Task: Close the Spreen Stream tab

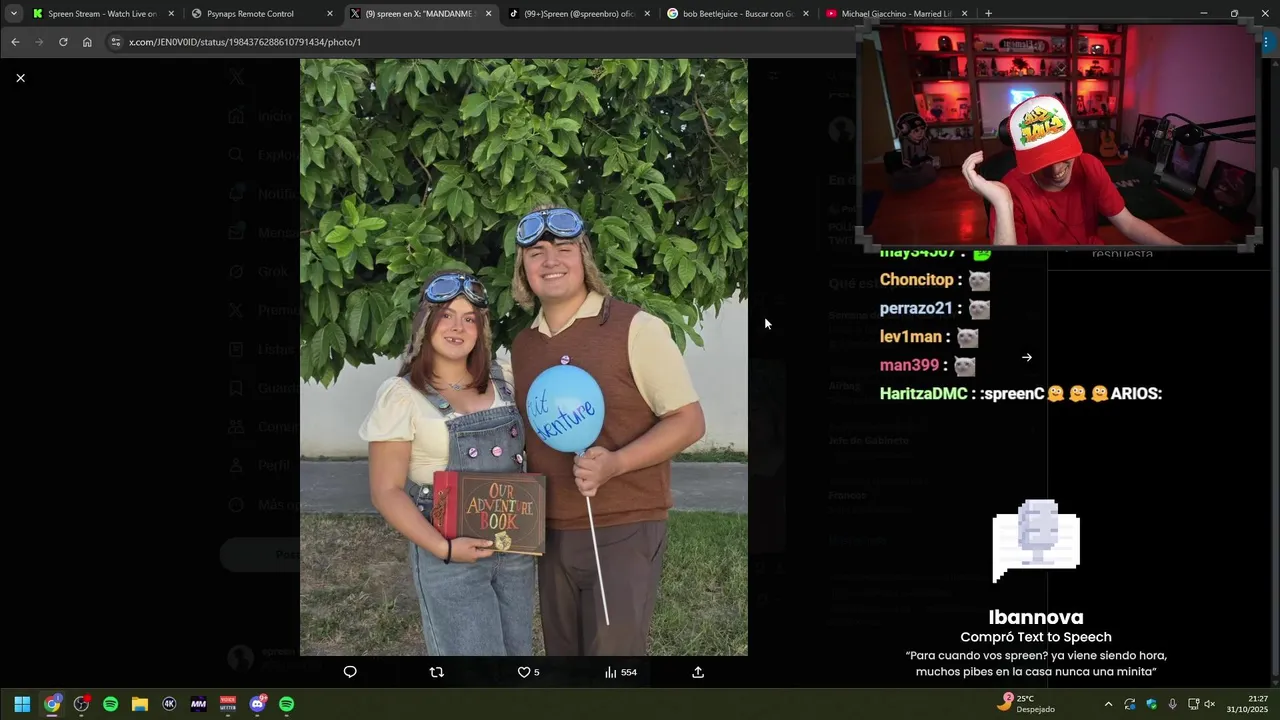Action: 171,14
